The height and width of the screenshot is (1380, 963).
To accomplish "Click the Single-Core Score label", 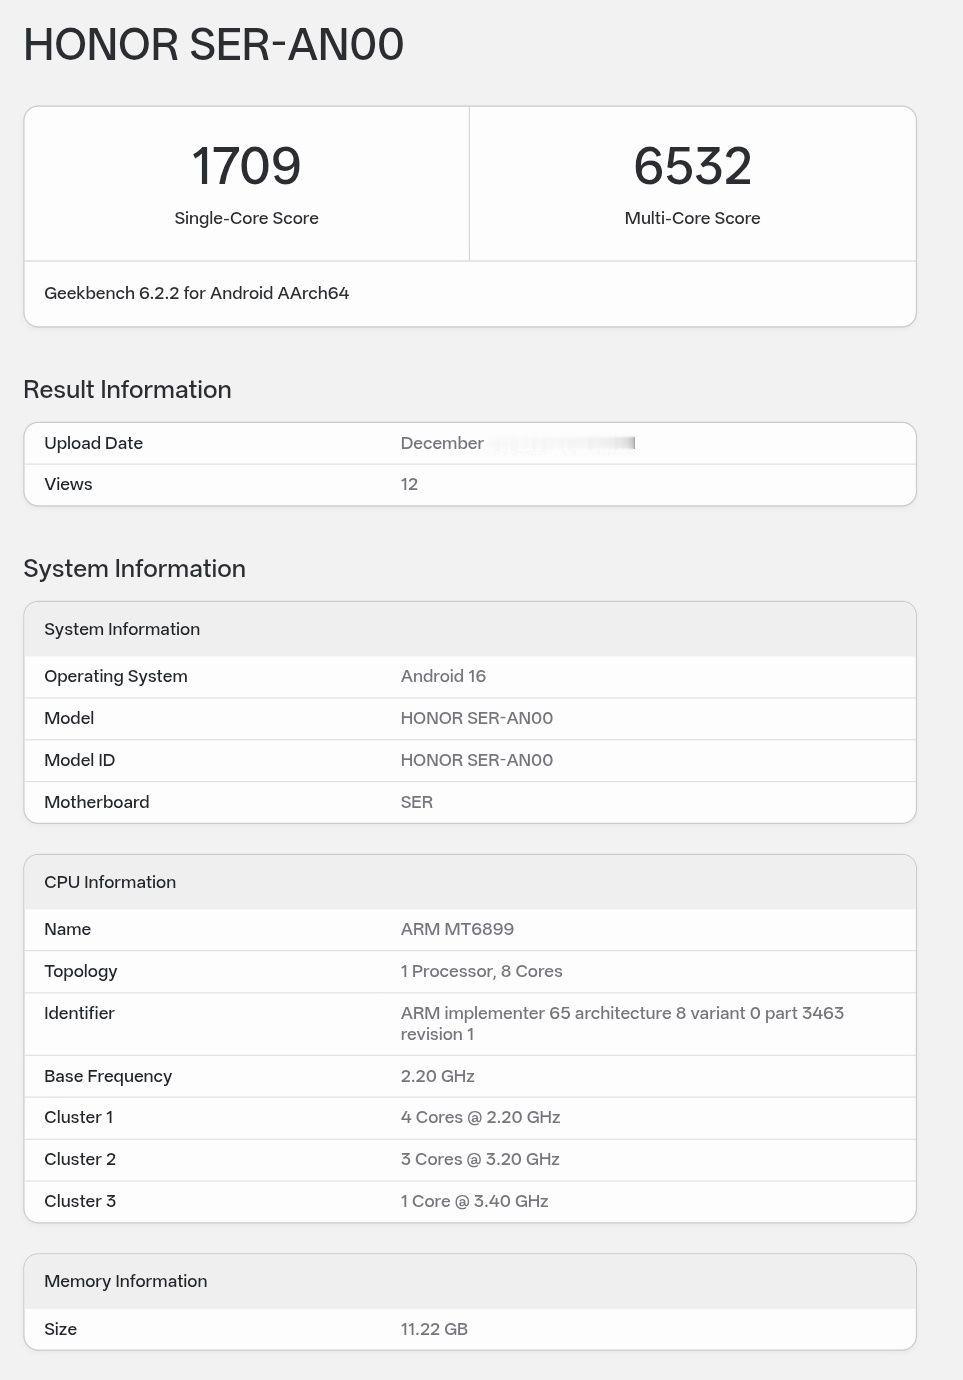I will pyautogui.click(x=246, y=218).
